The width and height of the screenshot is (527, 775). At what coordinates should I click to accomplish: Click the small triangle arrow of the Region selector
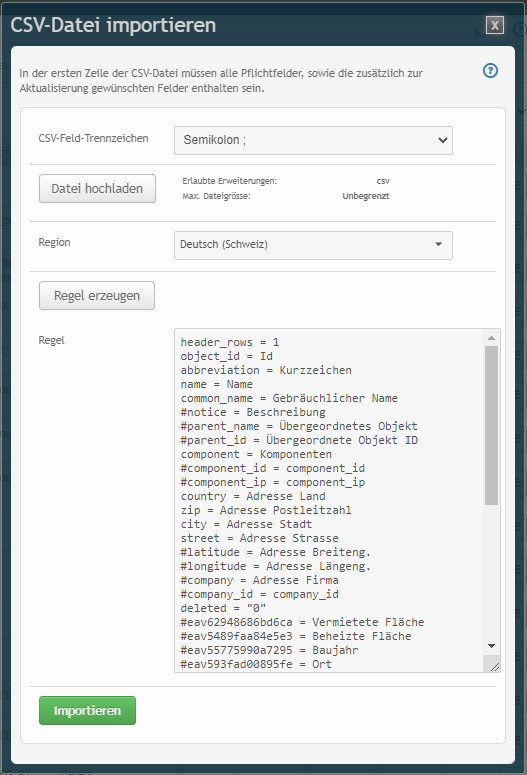(439, 244)
